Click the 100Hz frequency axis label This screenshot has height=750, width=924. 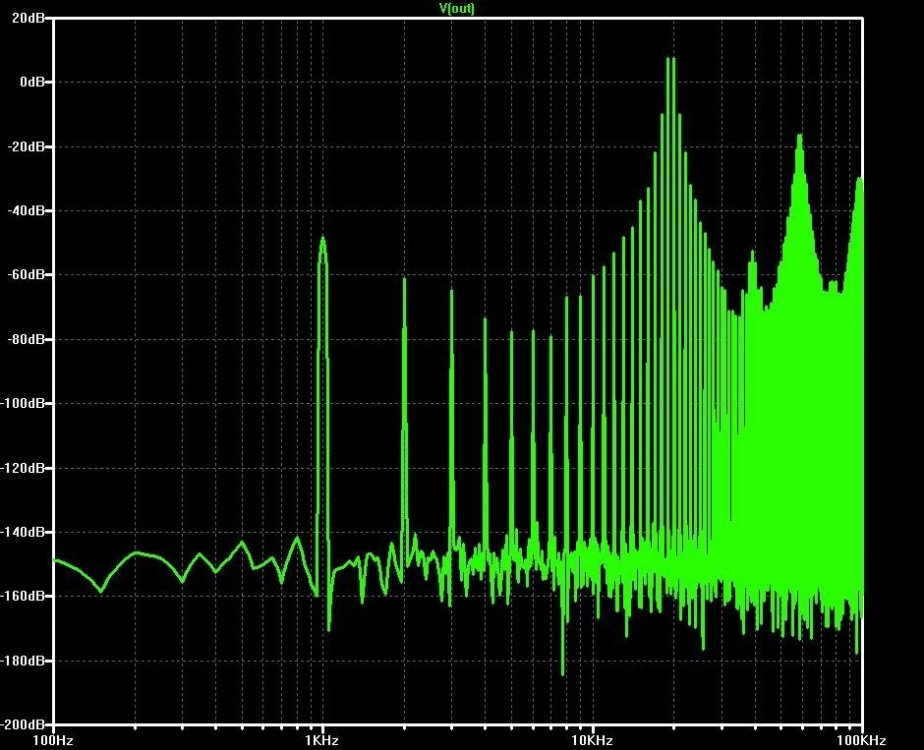pyautogui.click(x=53, y=741)
